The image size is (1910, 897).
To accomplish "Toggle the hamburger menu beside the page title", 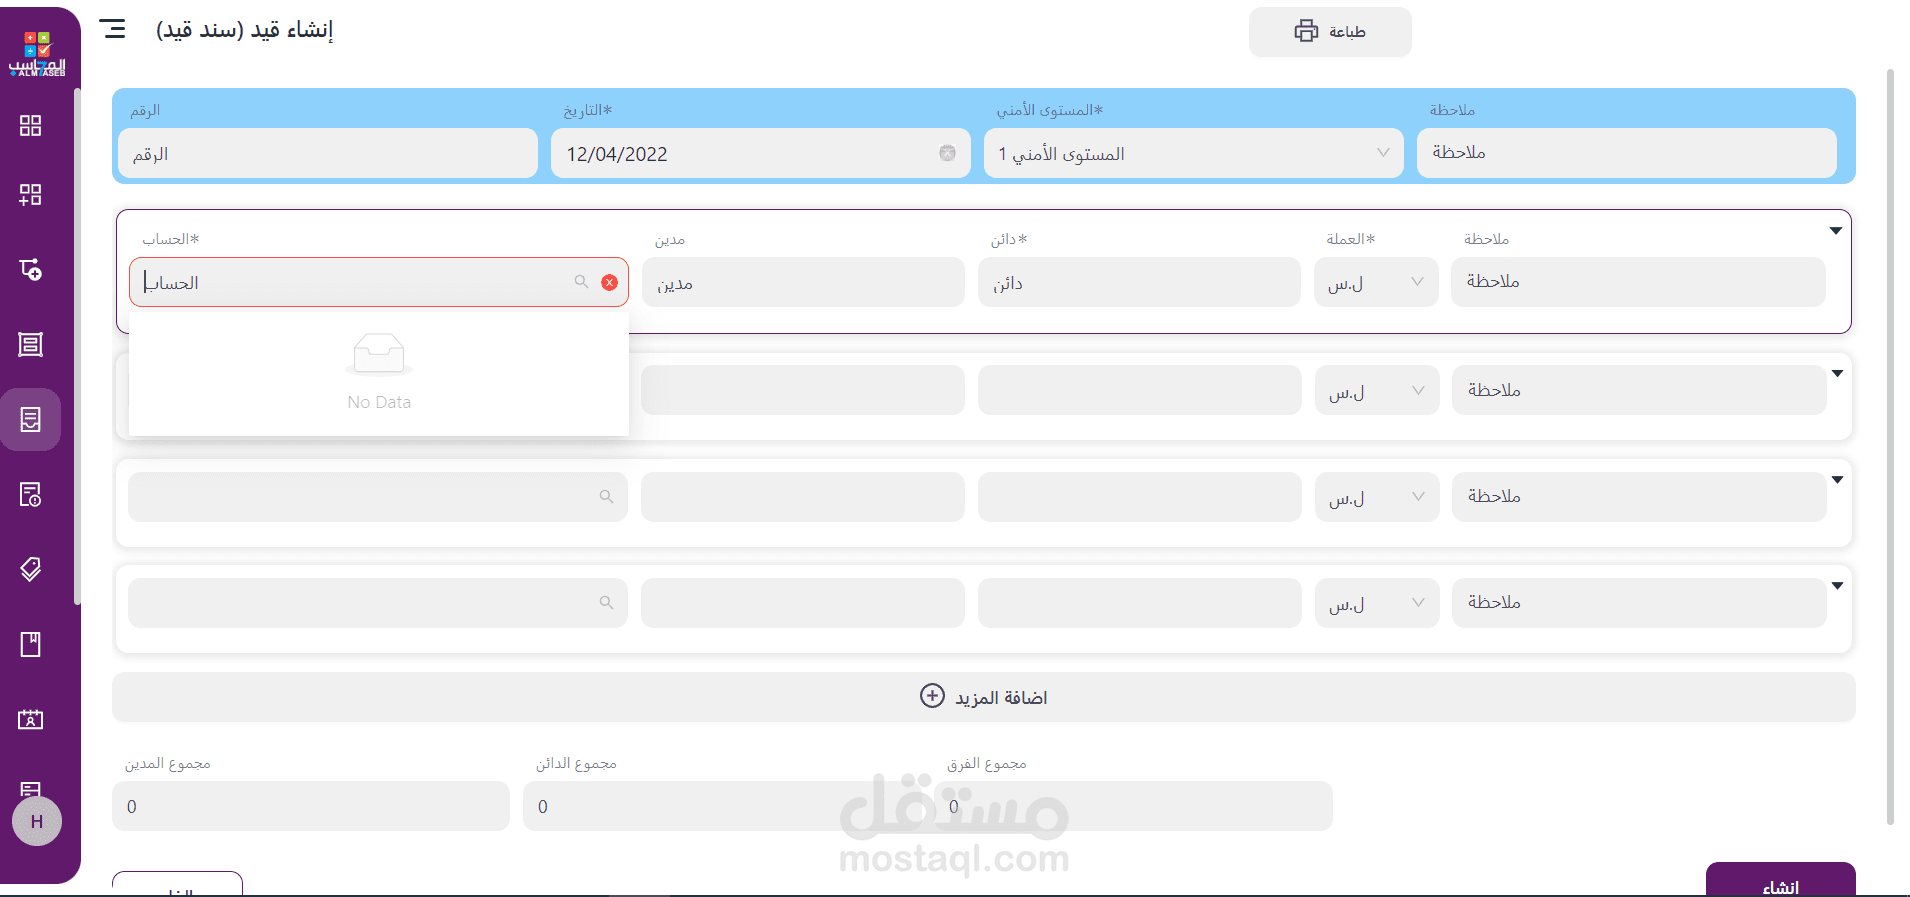I will pos(113,29).
